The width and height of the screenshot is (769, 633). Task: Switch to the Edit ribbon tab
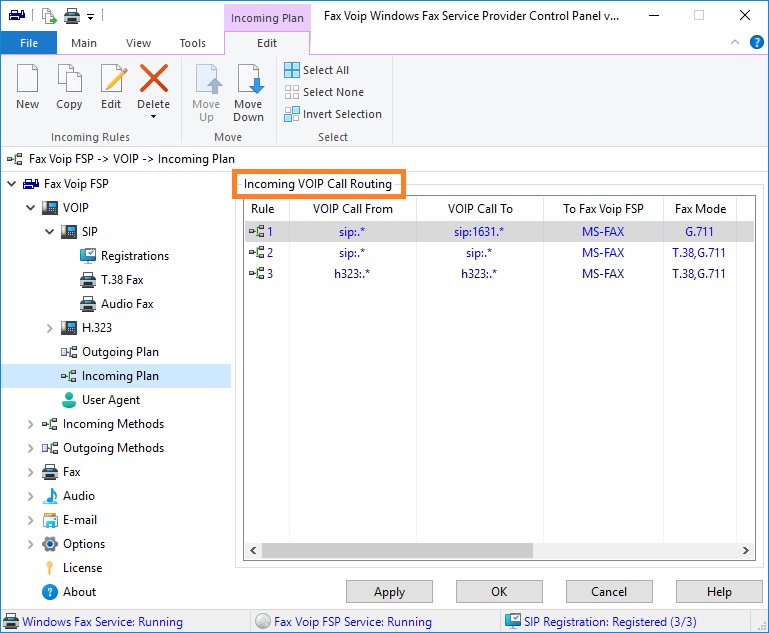[267, 43]
